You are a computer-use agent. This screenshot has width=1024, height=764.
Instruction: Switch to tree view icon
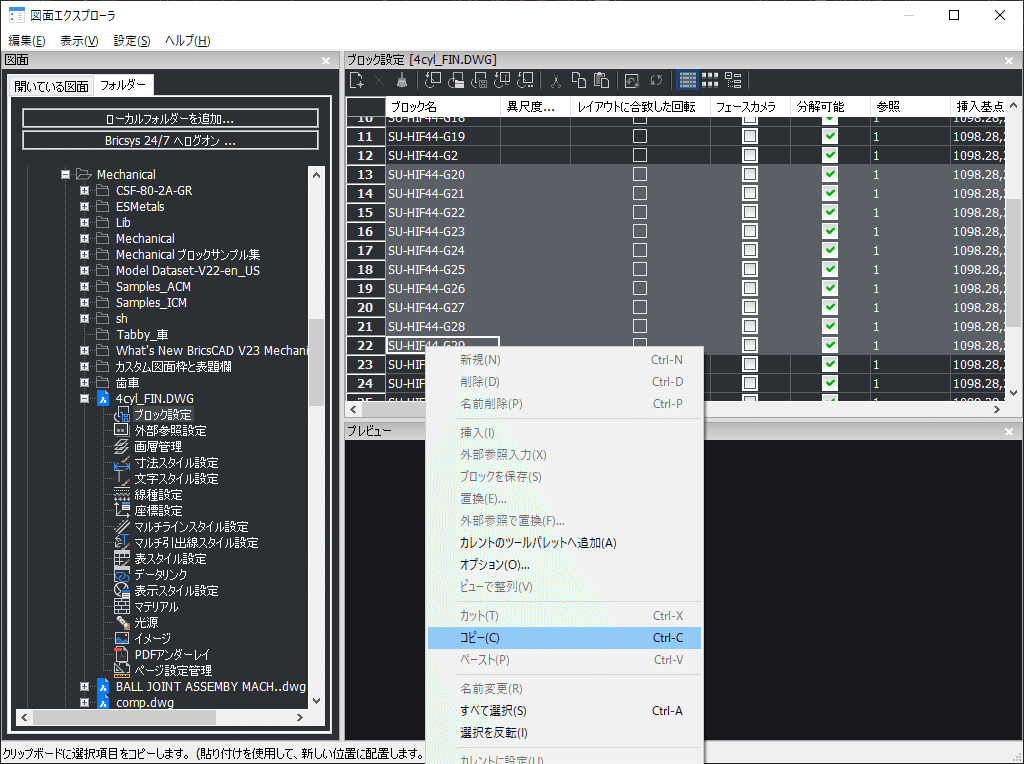(733, 80)
